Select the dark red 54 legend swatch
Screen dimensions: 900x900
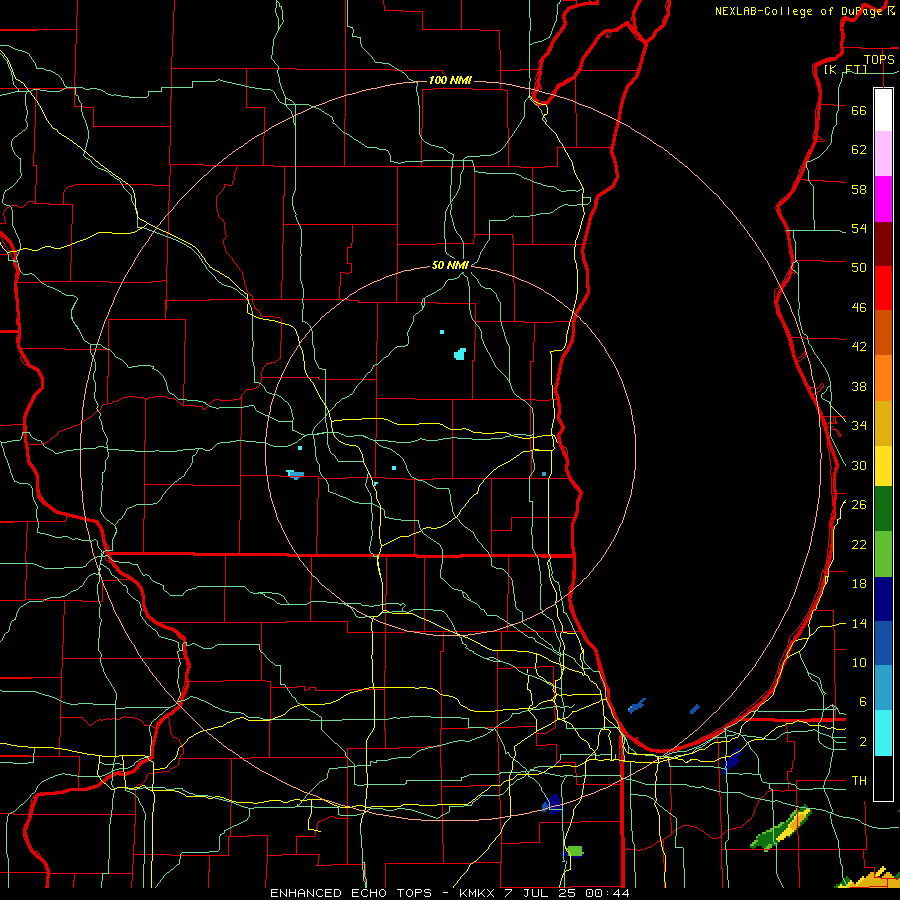point(883,244)
